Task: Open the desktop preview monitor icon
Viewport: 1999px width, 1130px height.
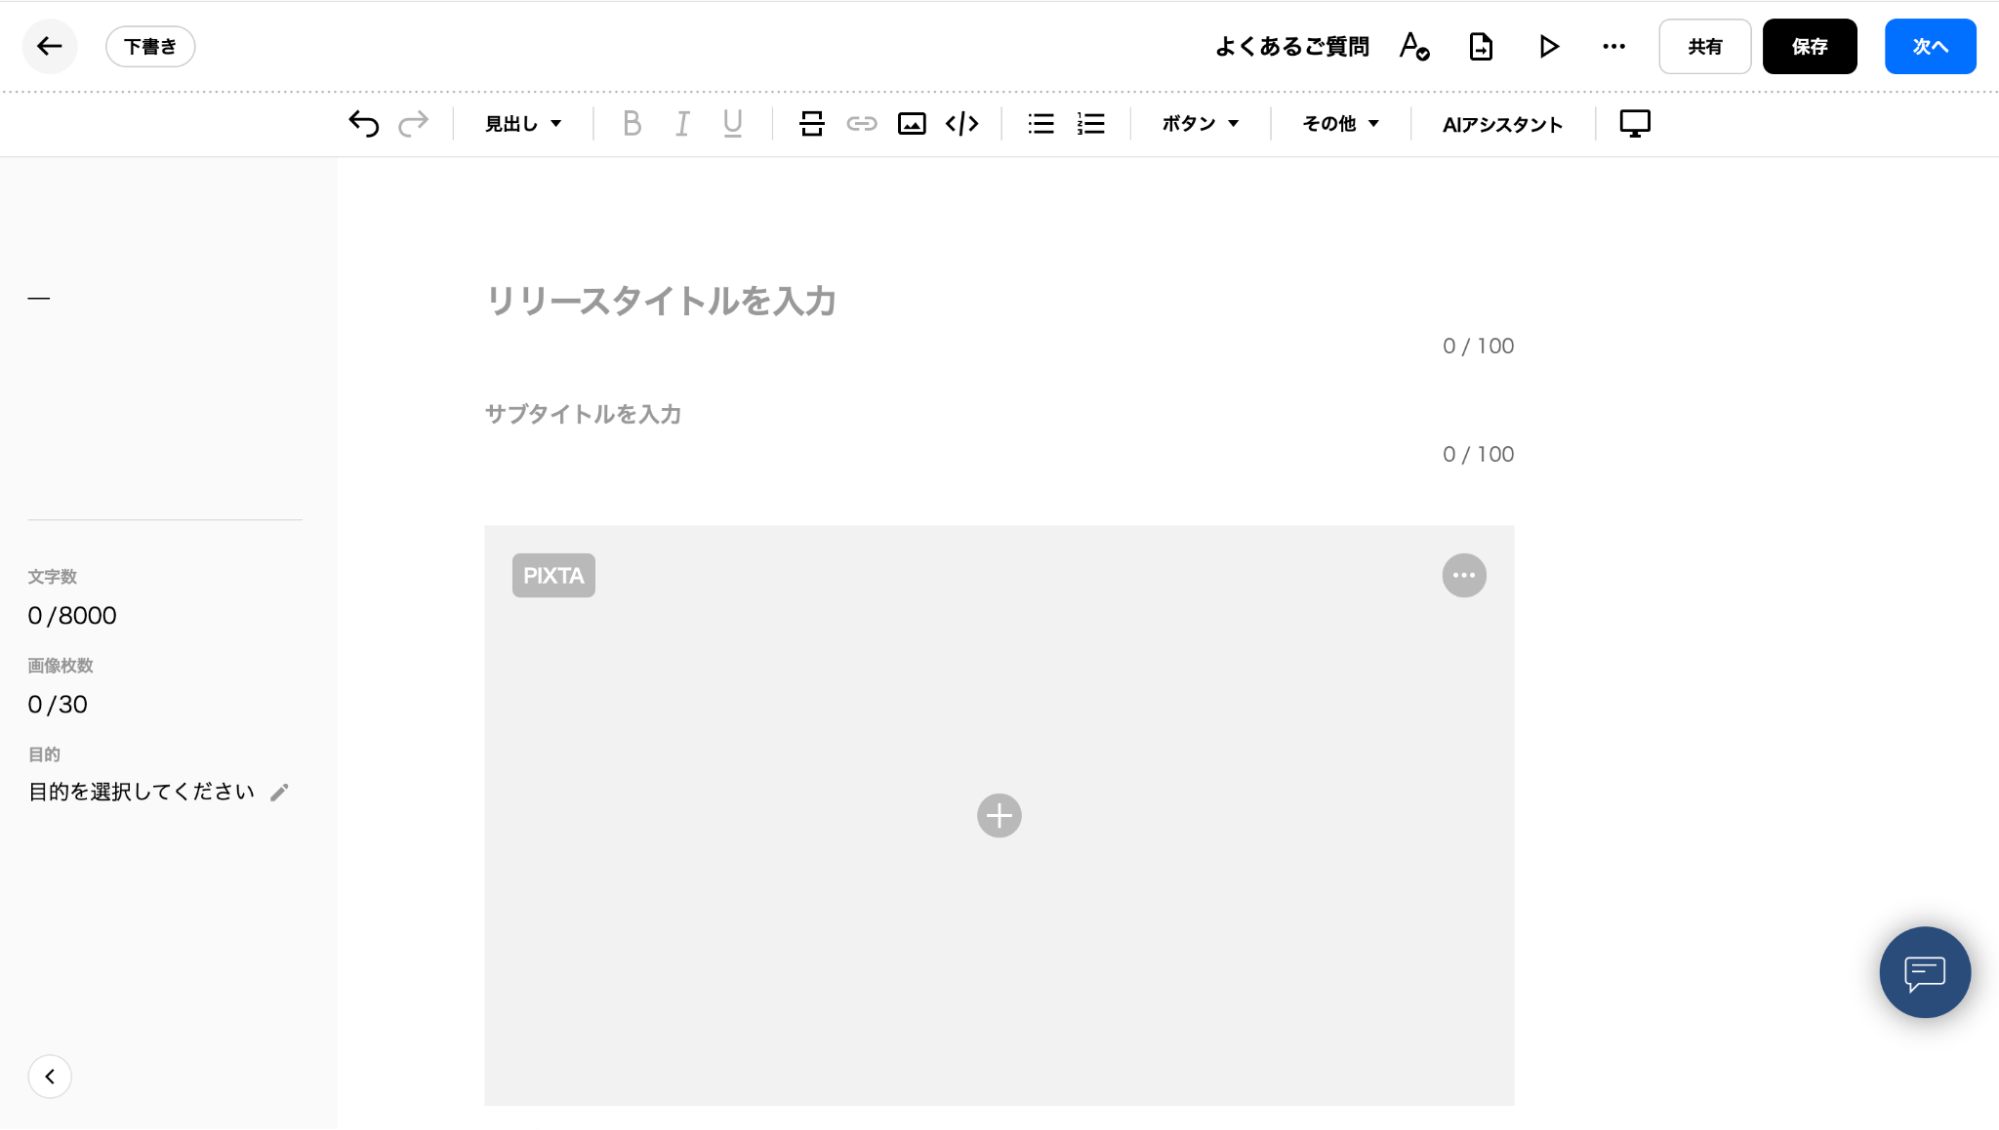Action: click(1634, 124)
